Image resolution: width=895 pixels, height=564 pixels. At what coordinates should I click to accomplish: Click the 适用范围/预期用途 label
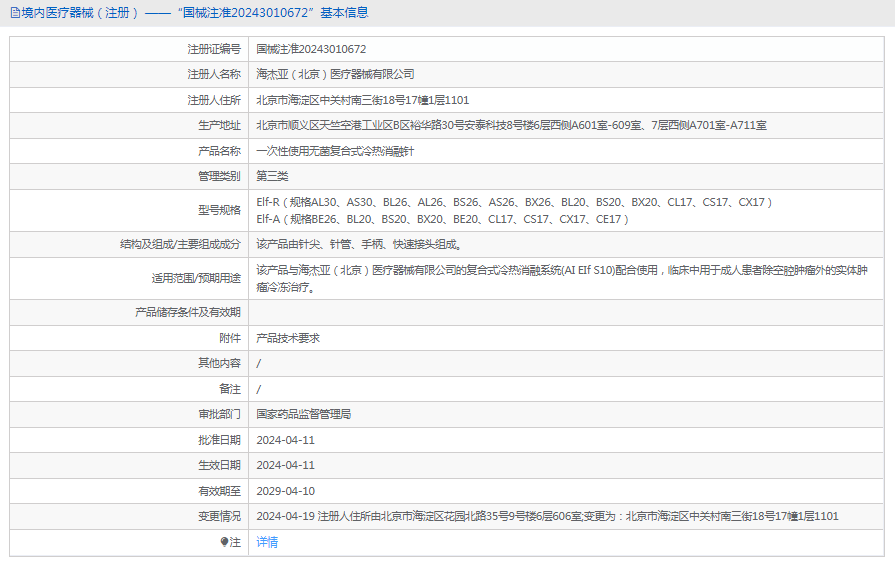tap(196, 278)
